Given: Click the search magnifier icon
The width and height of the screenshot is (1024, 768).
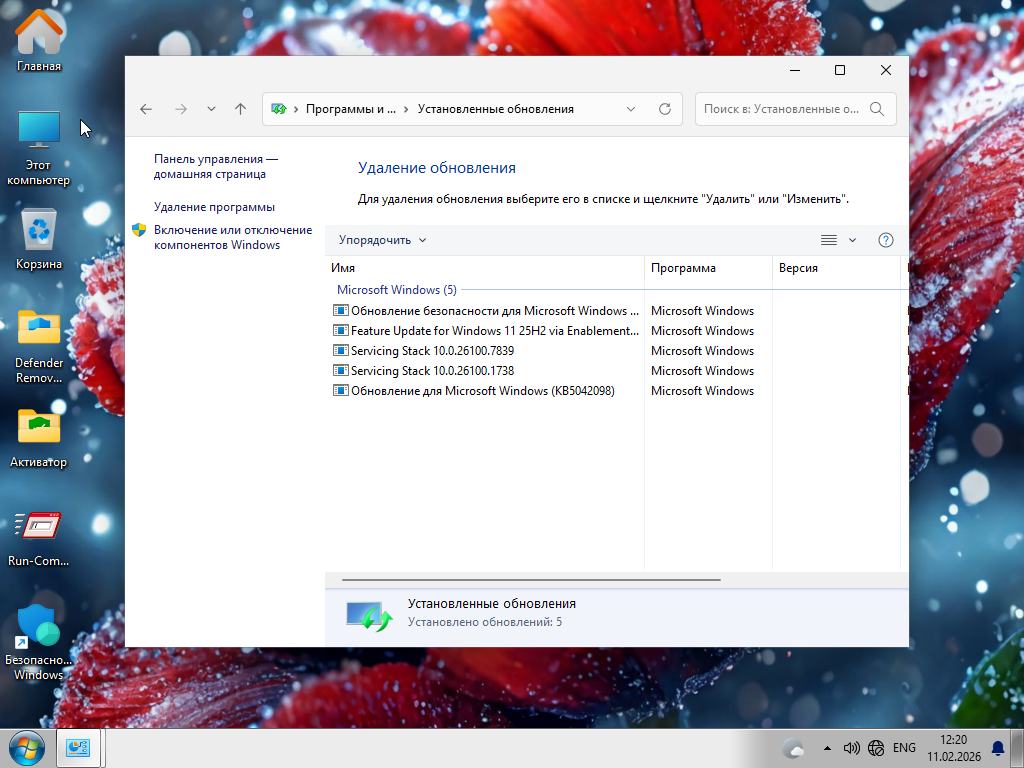Looking at the screenshot, I should [877, 109].
